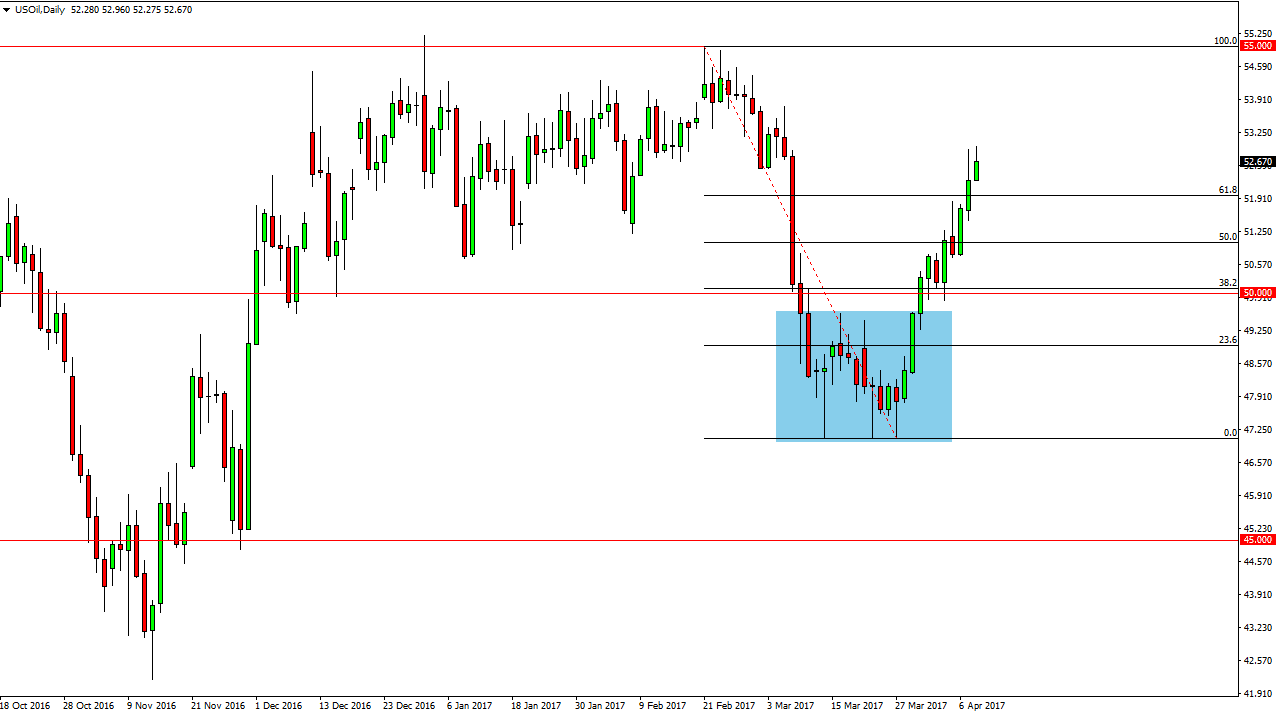This screenshot has width=1278, height=716.
Task: Click the red 45.000 price level tag
Action: point(1257,540)
